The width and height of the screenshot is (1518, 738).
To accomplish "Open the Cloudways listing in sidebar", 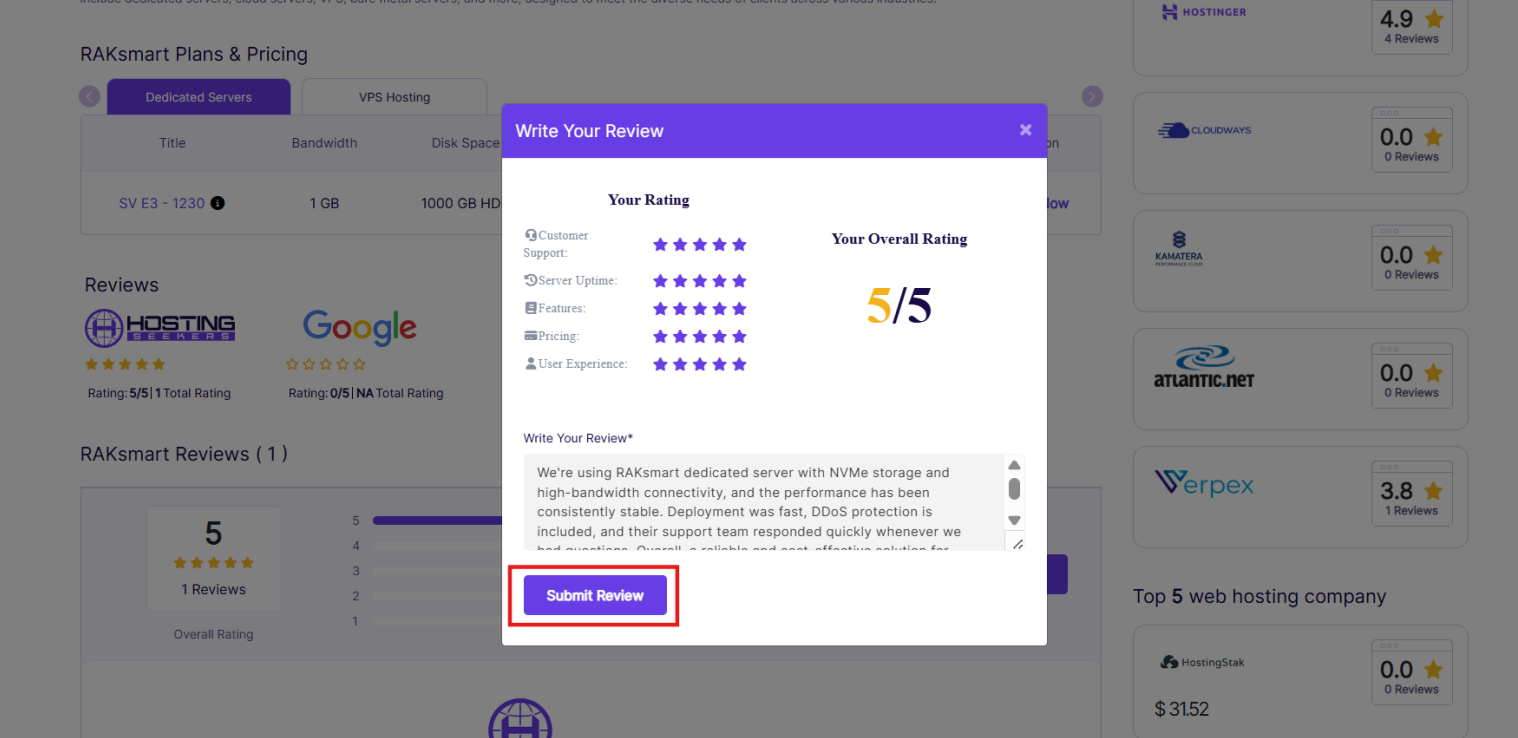I will point(1204,130).
